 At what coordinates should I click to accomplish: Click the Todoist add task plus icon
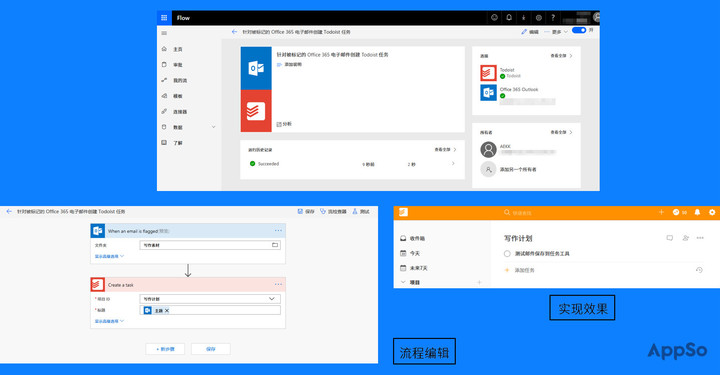[661, 212]
